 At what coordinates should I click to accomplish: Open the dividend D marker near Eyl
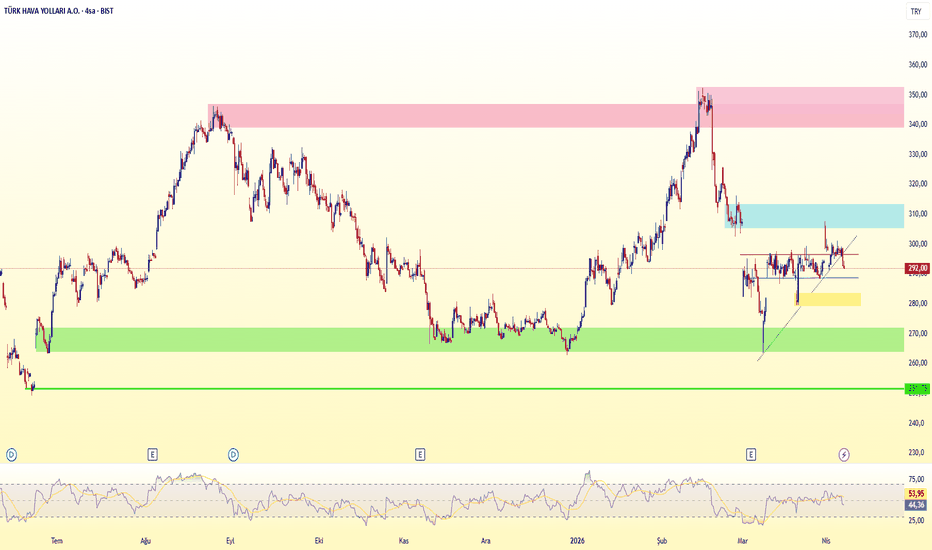[234, 455]
